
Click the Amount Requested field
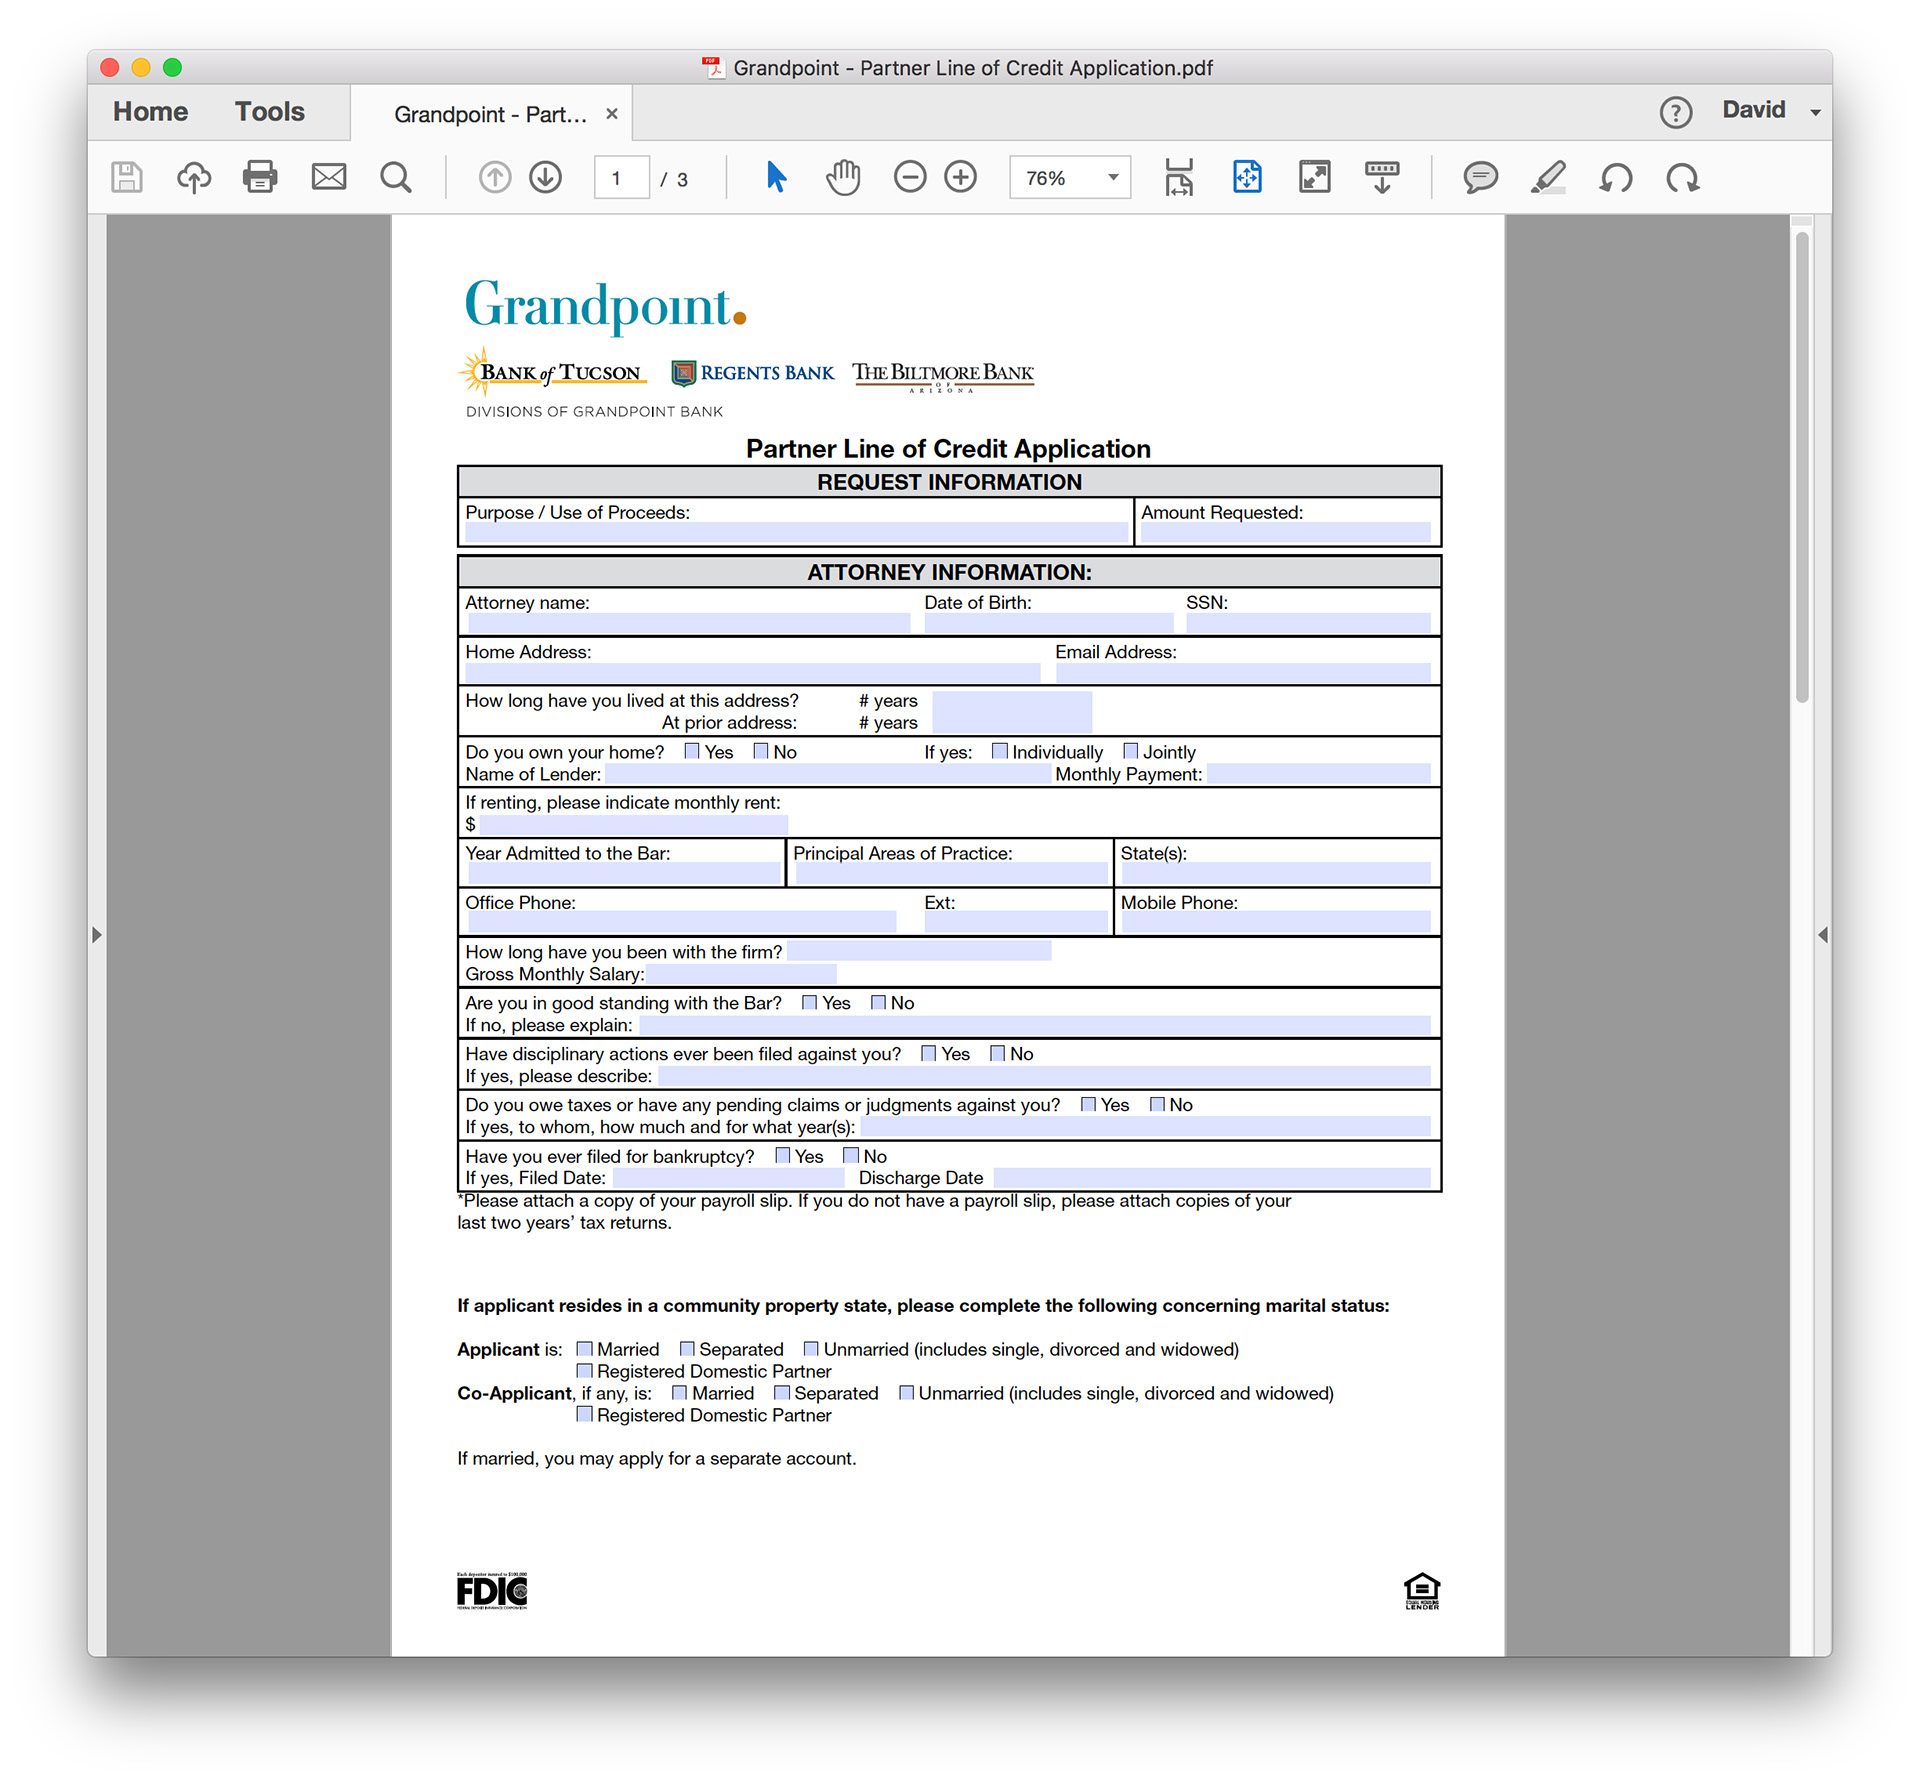coord(1286,533)
